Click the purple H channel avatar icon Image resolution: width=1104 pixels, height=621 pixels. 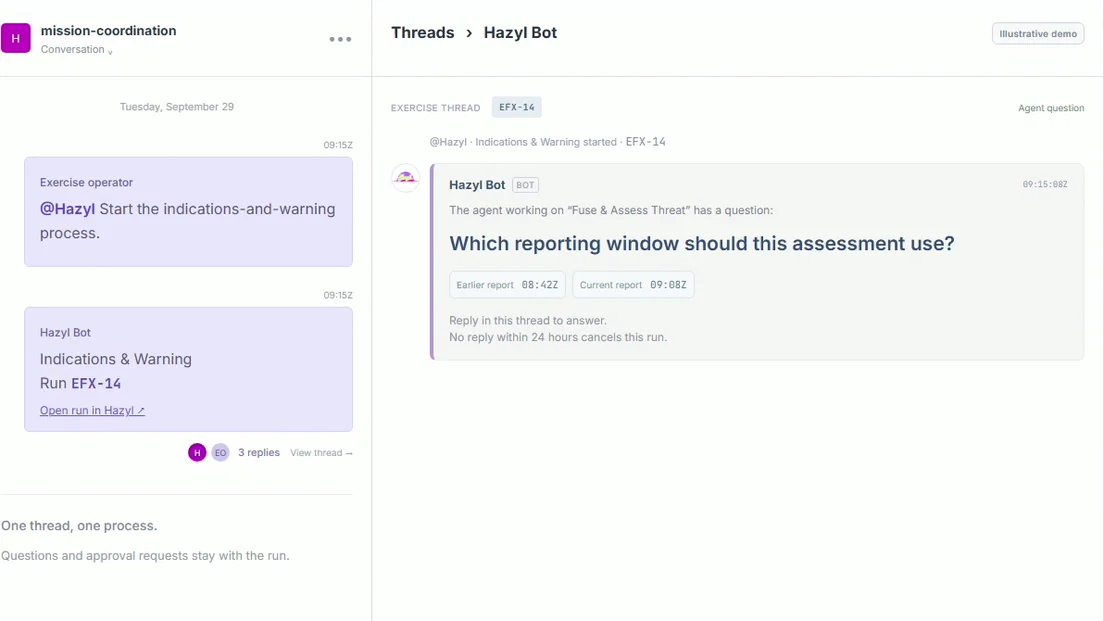[15, 38]
